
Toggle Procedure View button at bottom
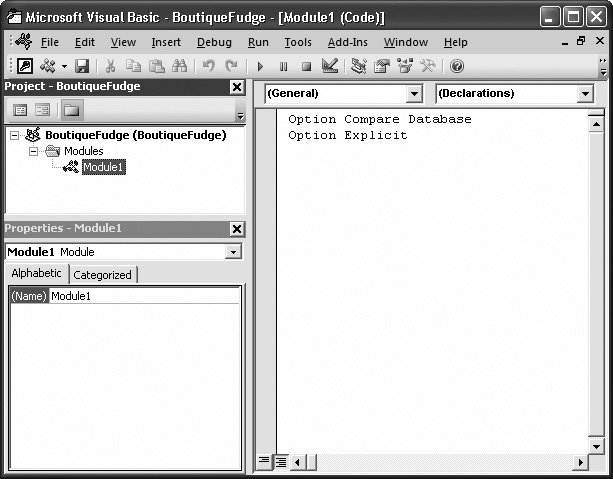coord(264,462)
